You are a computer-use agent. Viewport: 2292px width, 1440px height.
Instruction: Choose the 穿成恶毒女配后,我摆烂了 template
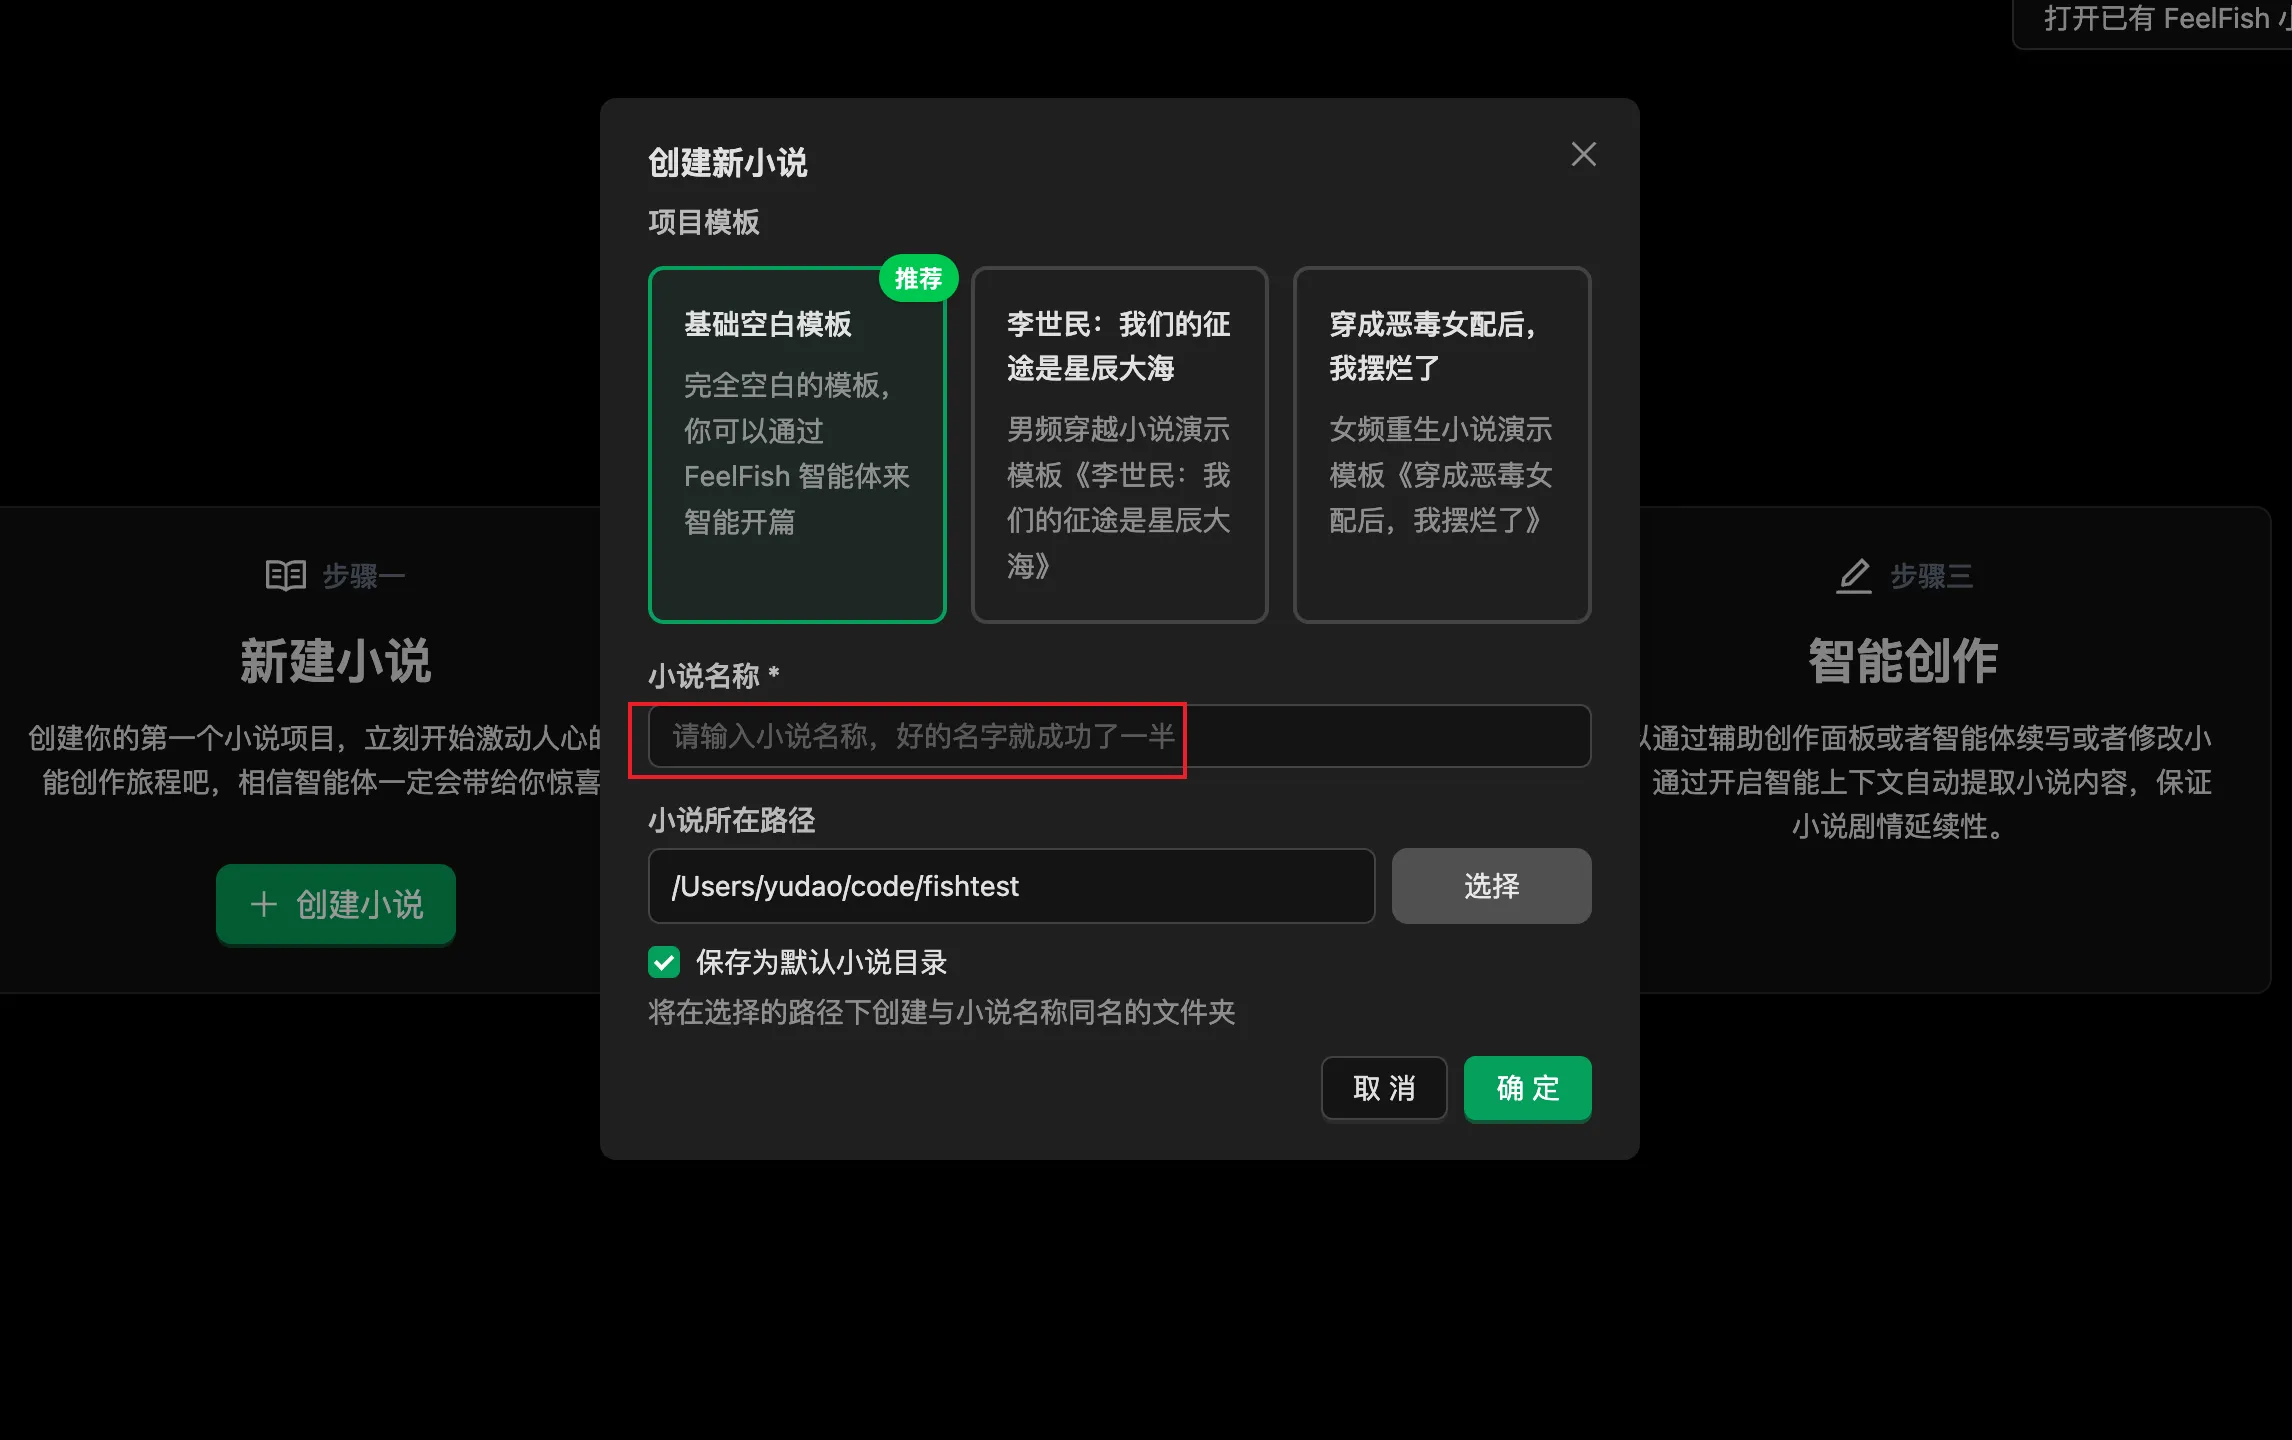[1441, 445]
